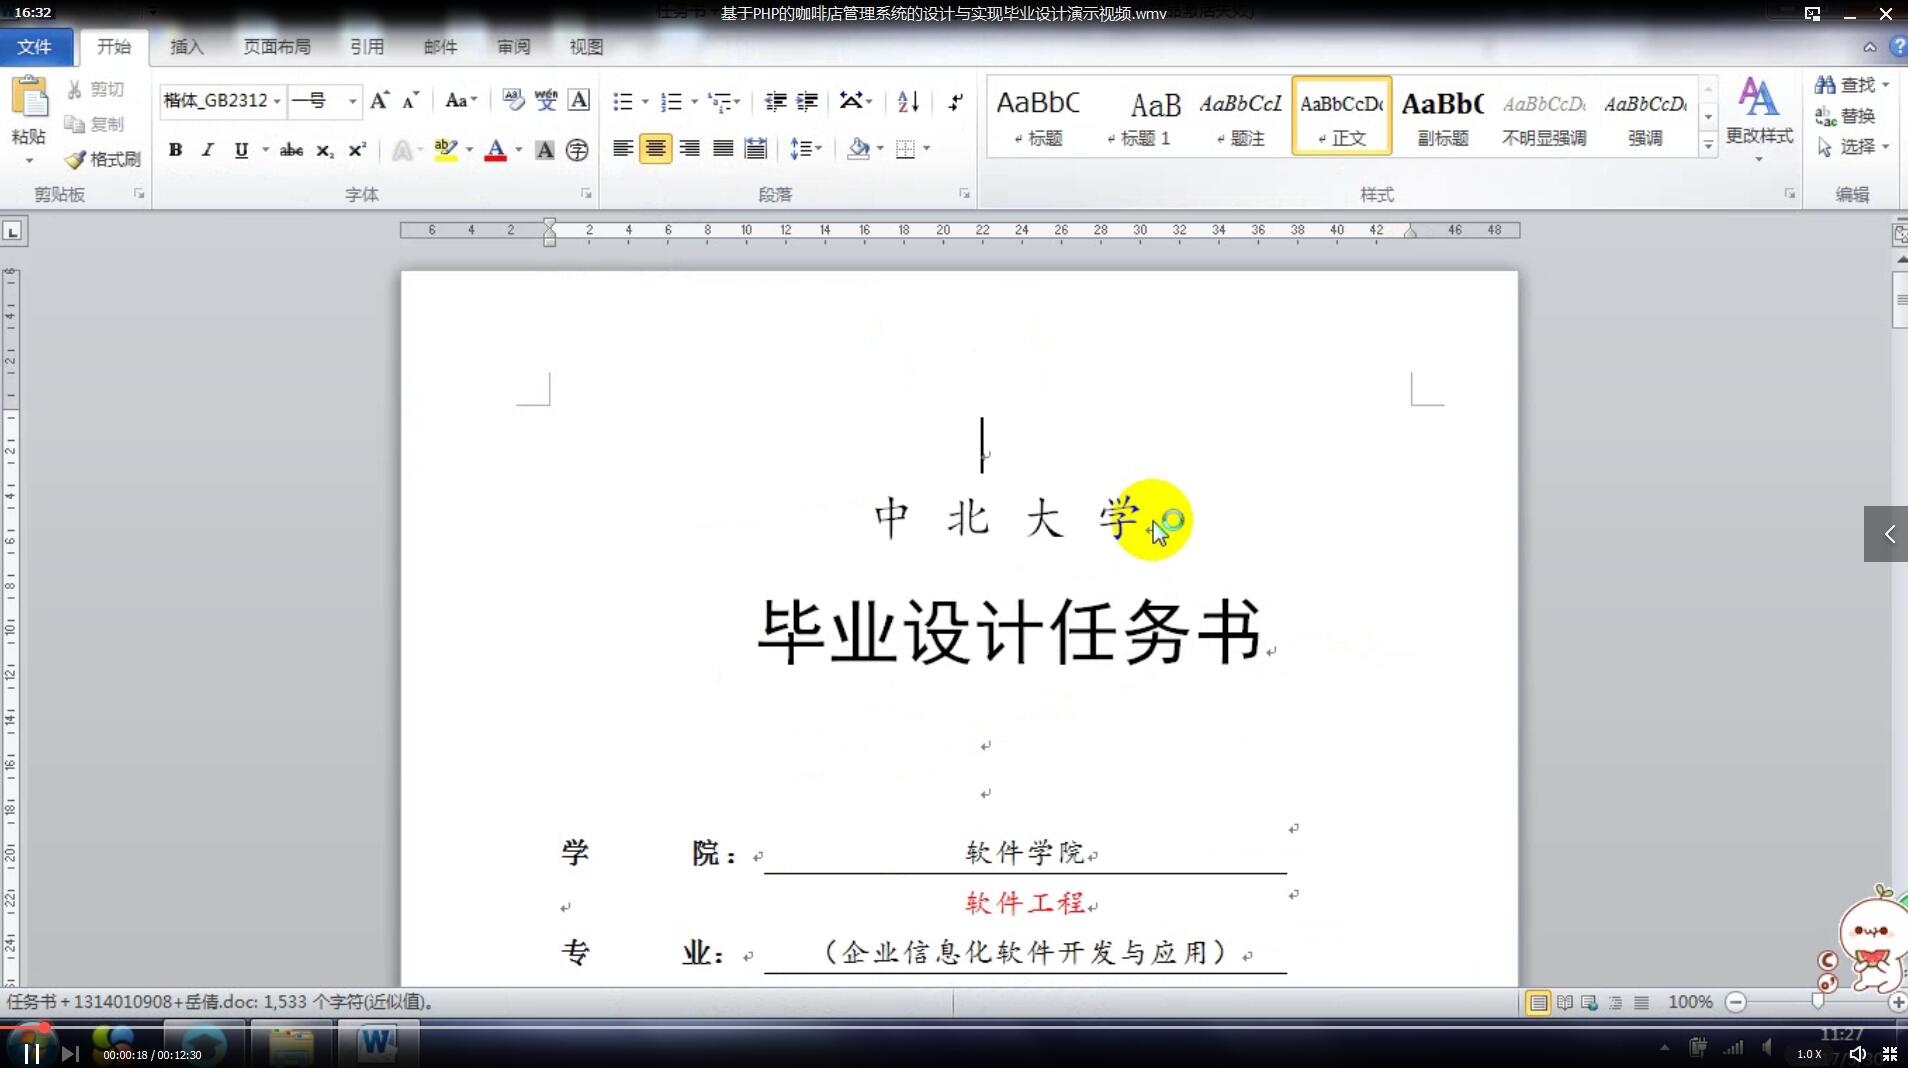This screenshot has width=1908, height=1068.
Task: Toggle Align Right paragraph alignment
Action: click(689, 149)
